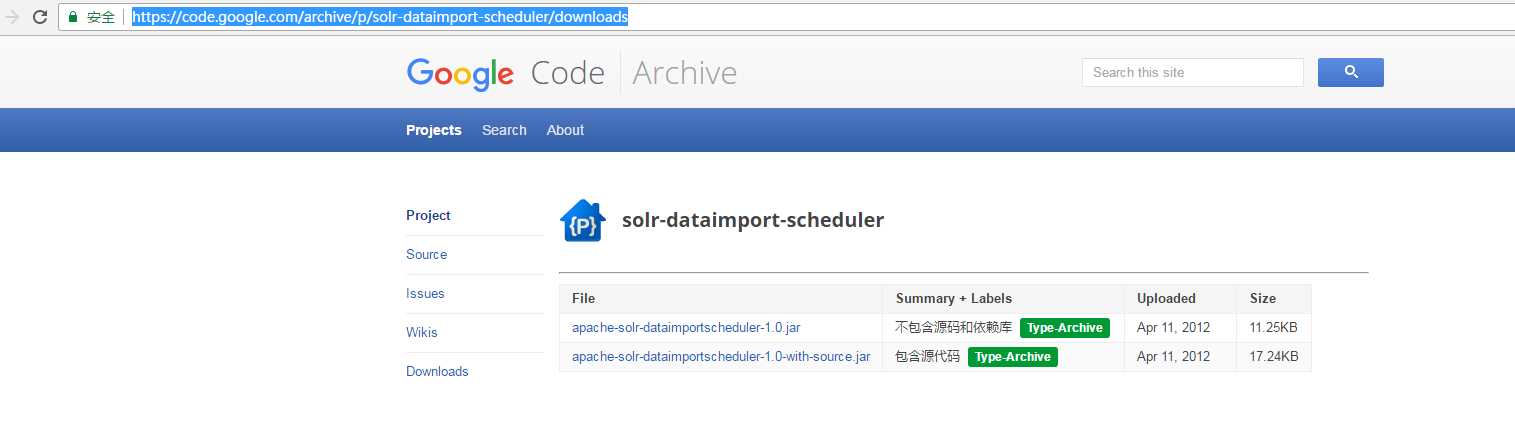Open Issues in the sidebar
The height and width of the screenshot is (421, 1515).
425,293
